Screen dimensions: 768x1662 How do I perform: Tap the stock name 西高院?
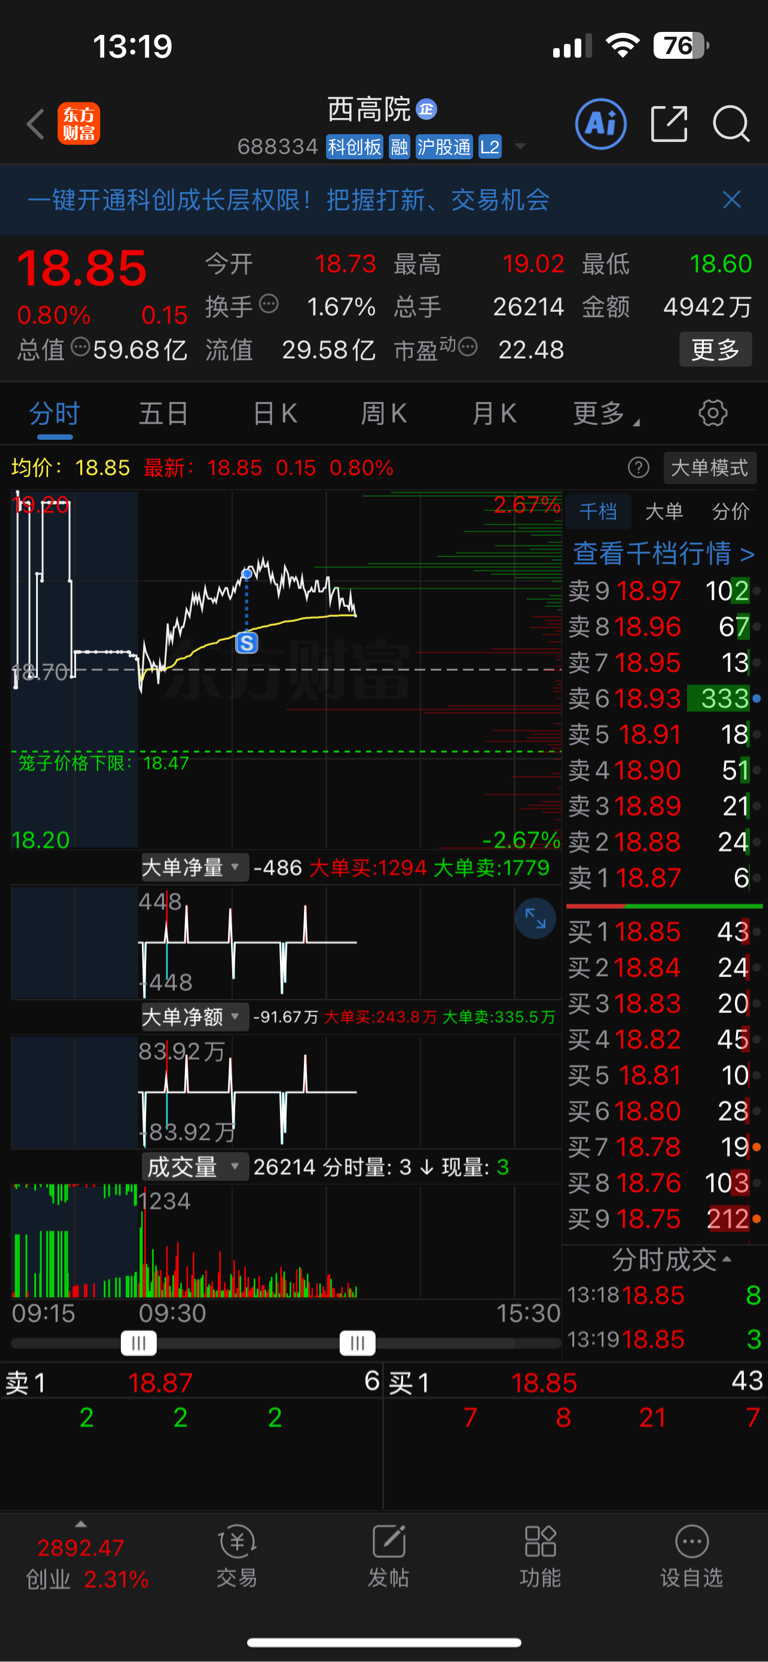click(x=370, y=108)
